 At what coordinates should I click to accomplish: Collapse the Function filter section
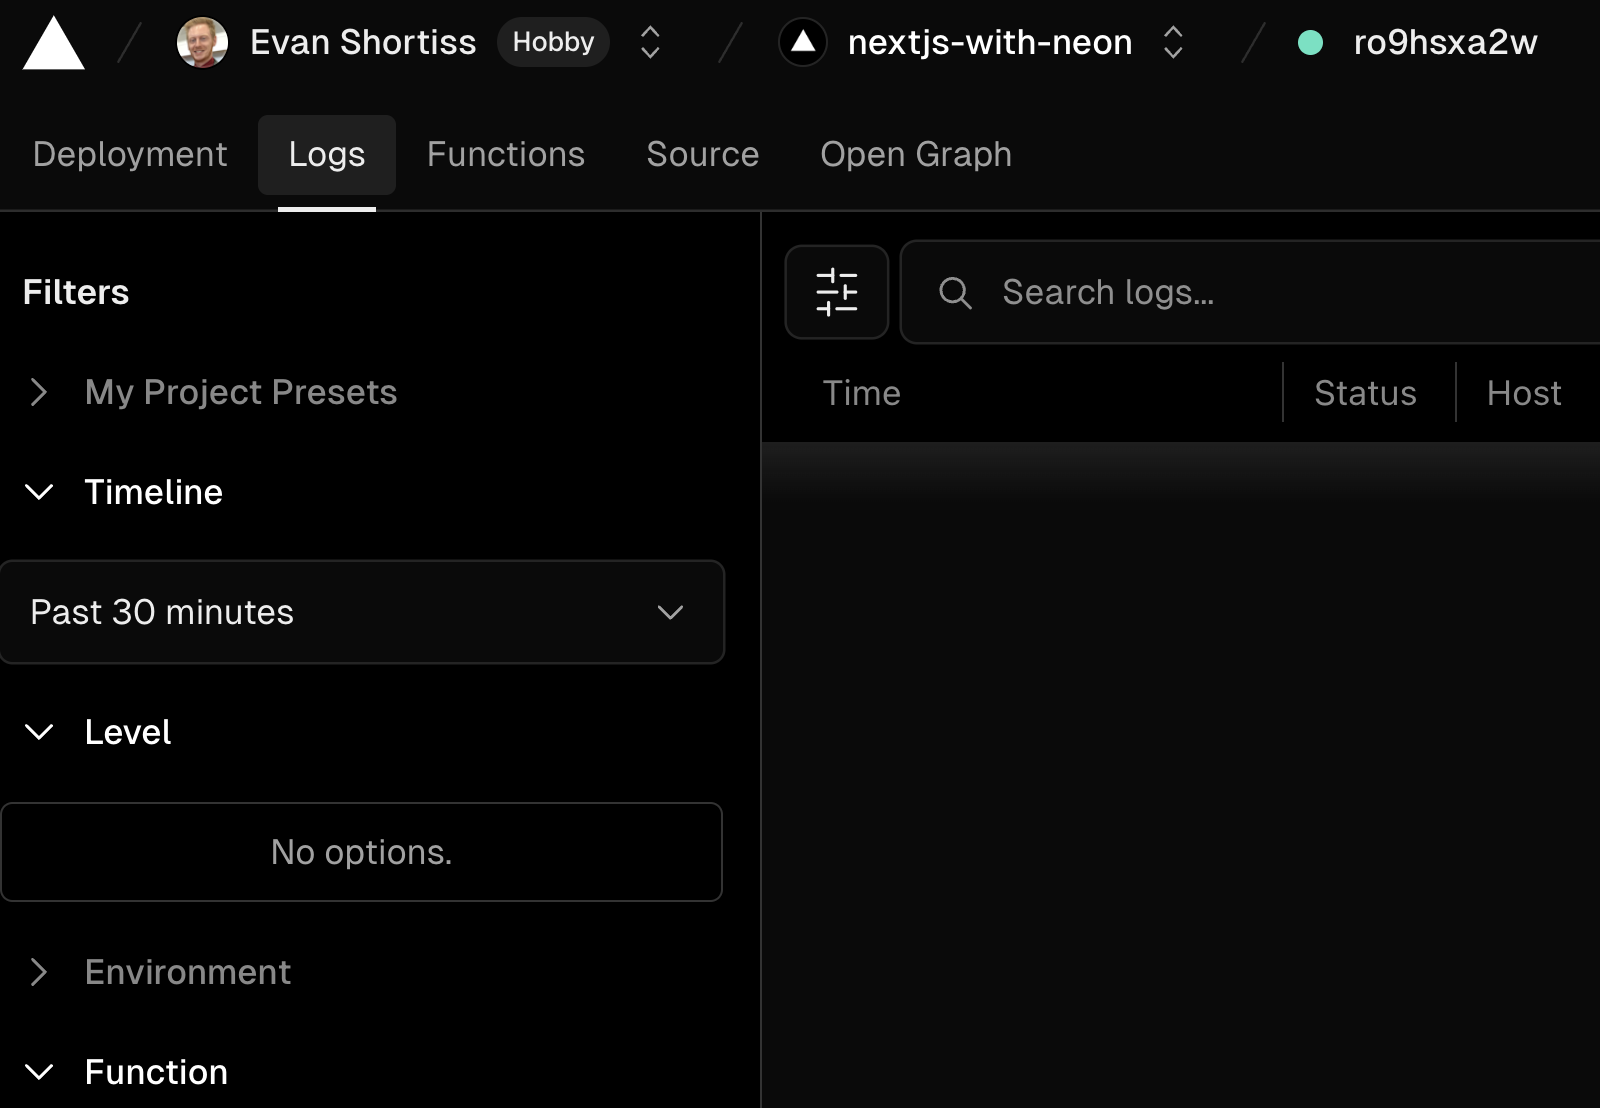pyautogui.click(x=39, y=1072)
